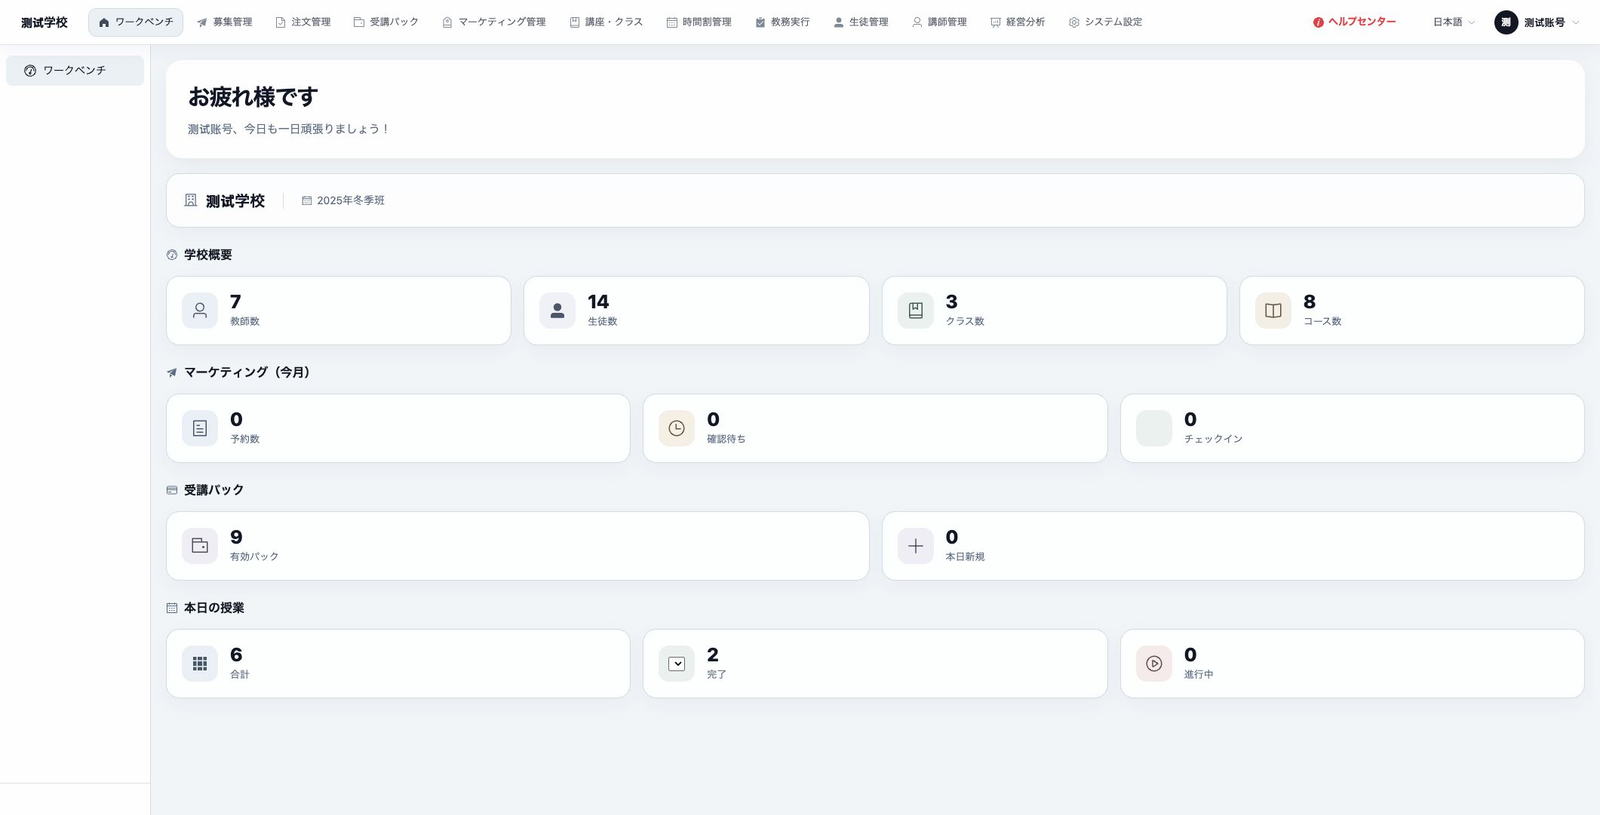1600x815 pixels.
Task: Click the 本日新規 plus icon
Action: click(x=915, y=546)
